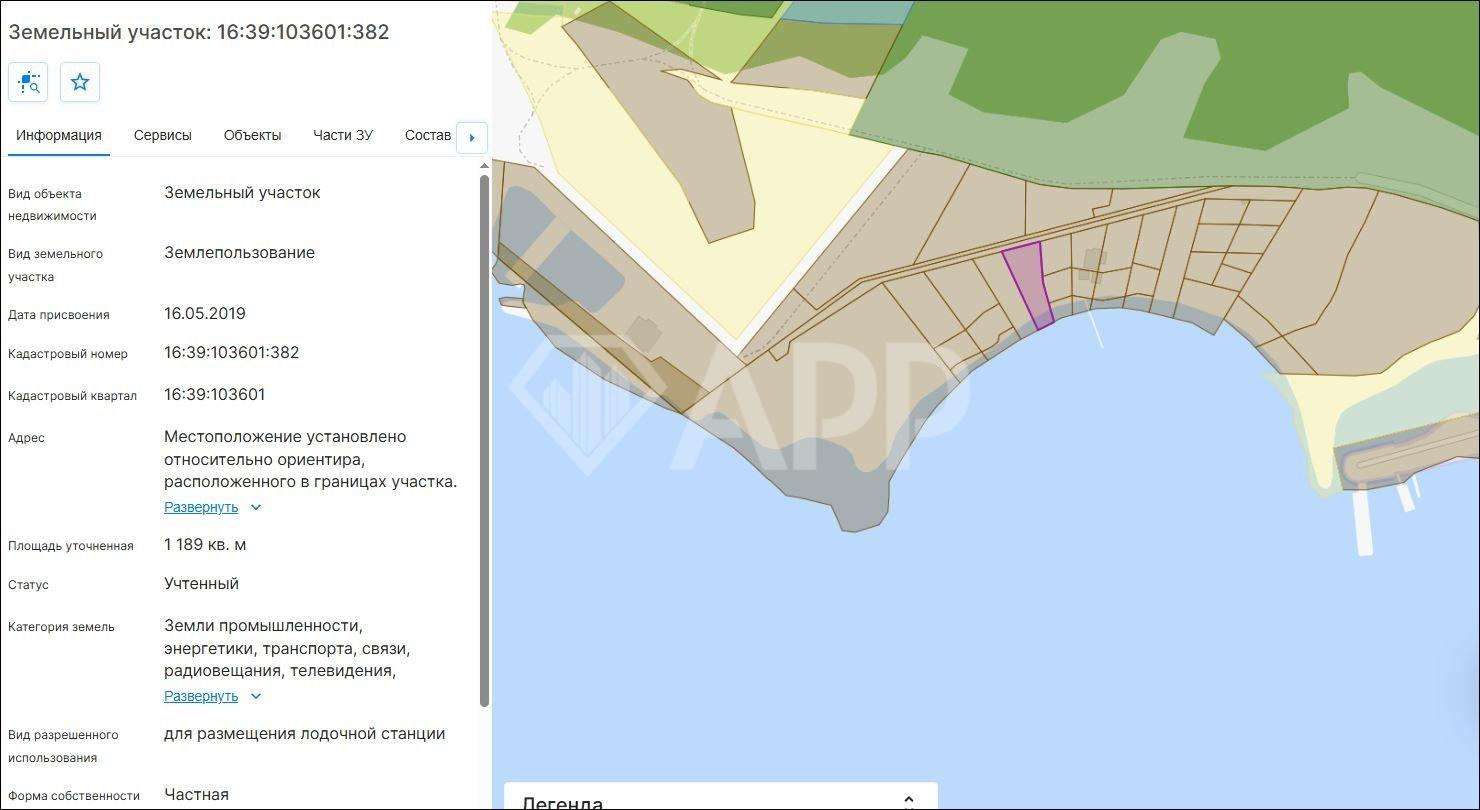Open the Сервисы tab

[163, 135]
